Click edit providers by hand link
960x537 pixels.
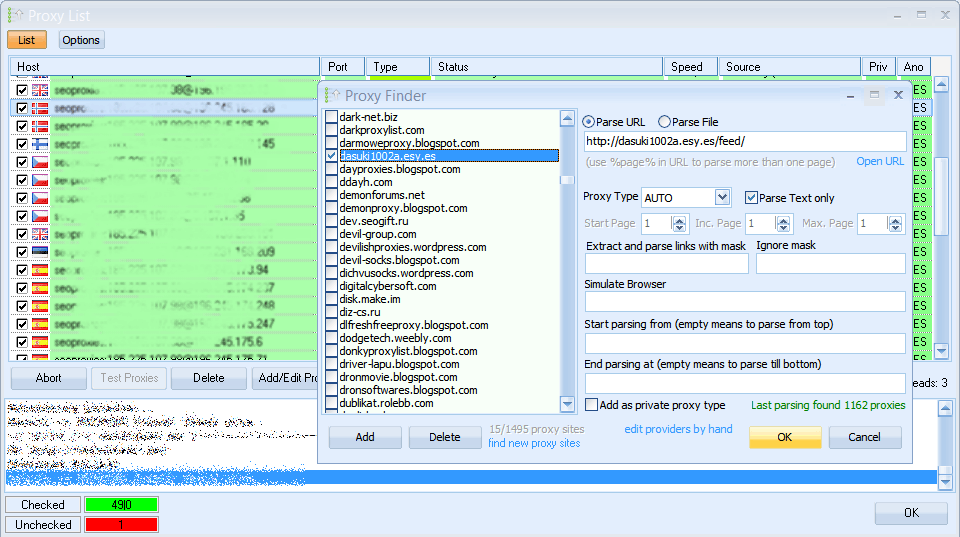coord(678,429)
